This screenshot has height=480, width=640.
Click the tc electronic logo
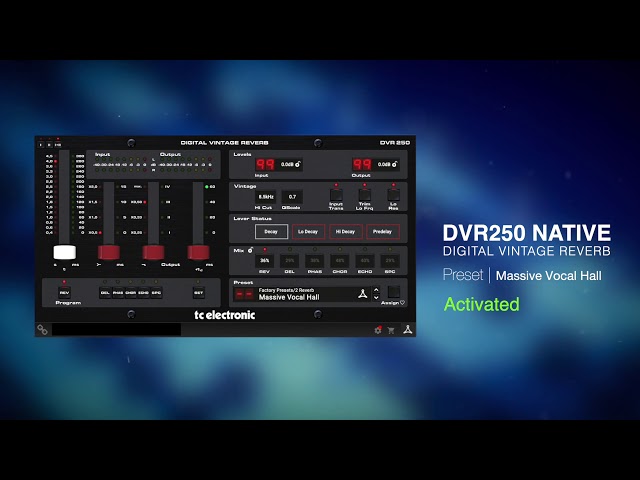point(224,315)
